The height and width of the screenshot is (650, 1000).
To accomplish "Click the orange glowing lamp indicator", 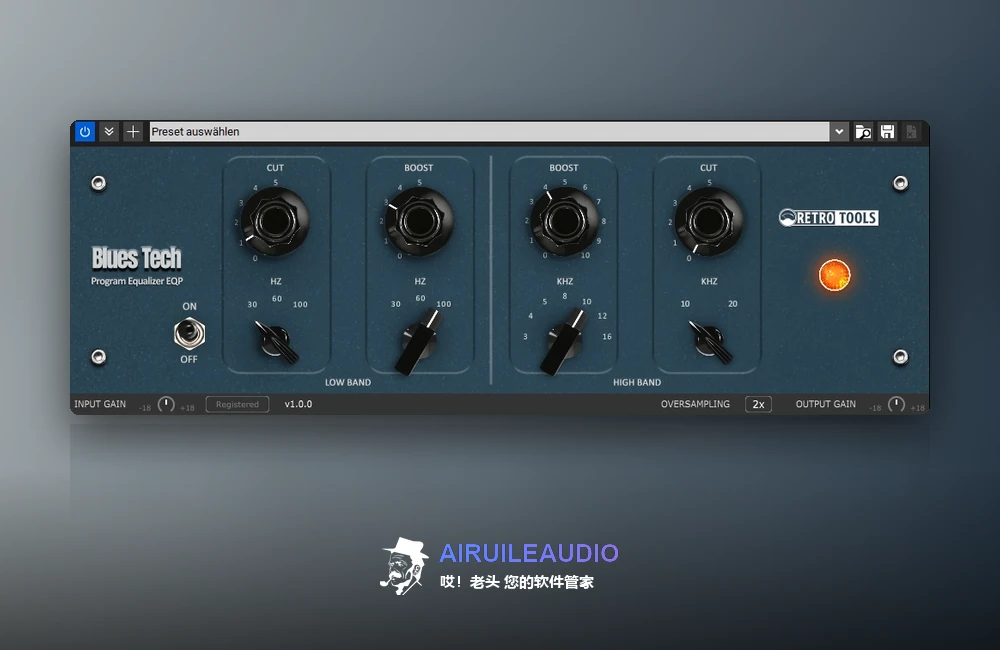I will point(834,275).
